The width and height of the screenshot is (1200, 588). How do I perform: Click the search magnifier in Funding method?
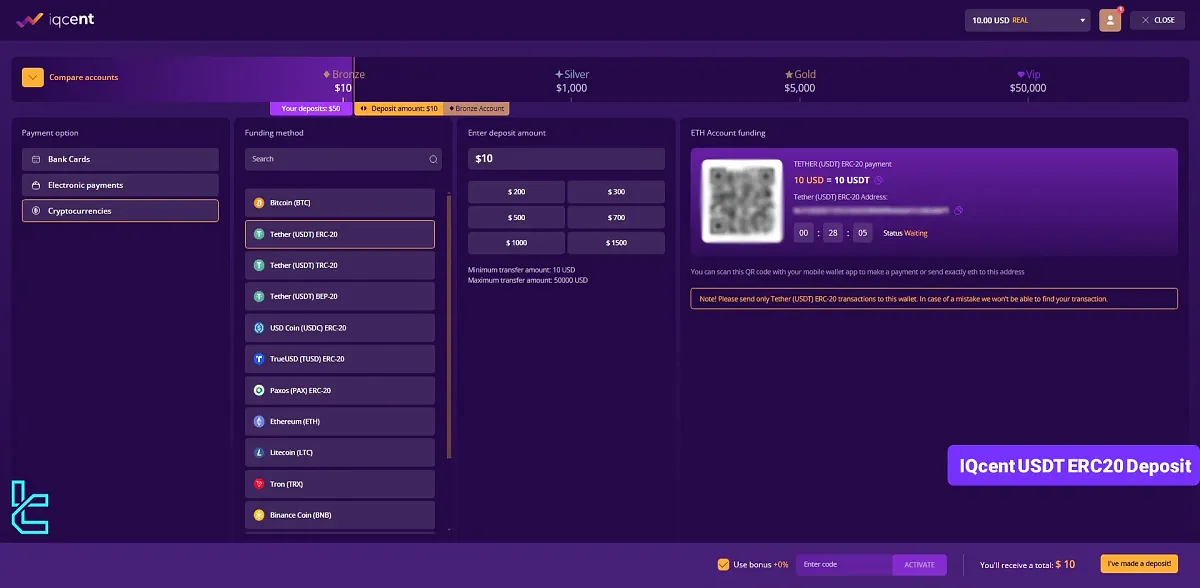(x=433, y=159)
